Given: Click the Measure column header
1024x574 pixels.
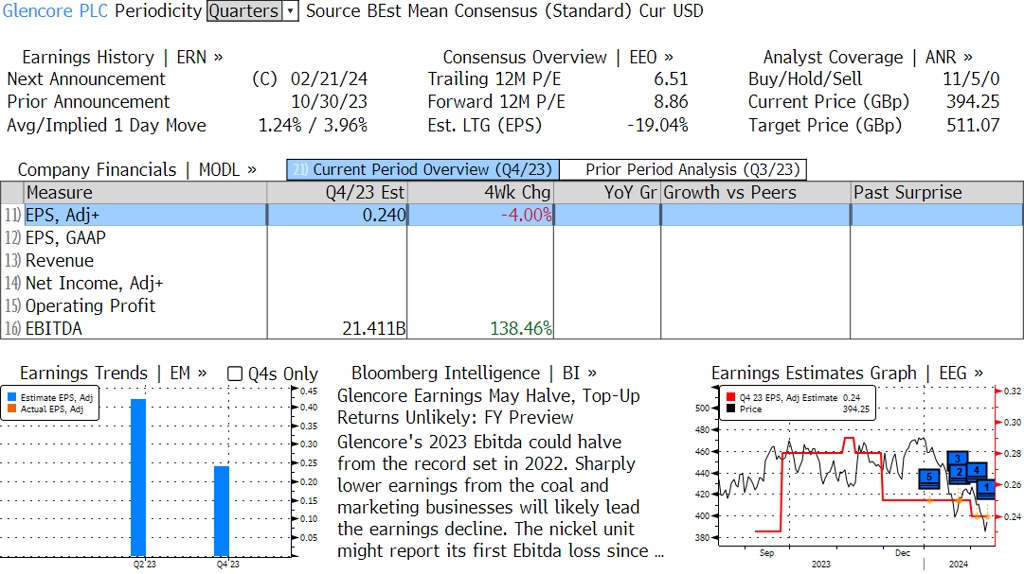Looking at the screenshot, I should (146, 193).
